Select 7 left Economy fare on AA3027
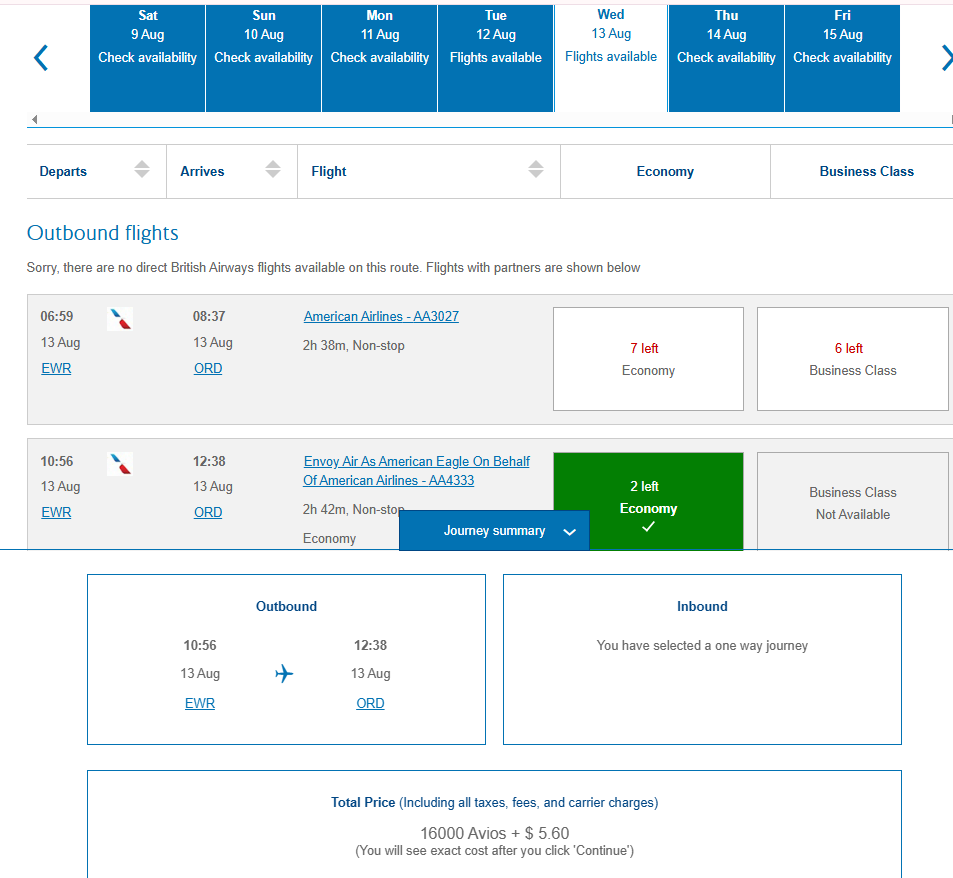The image size is (953, 878). [649, 358]
